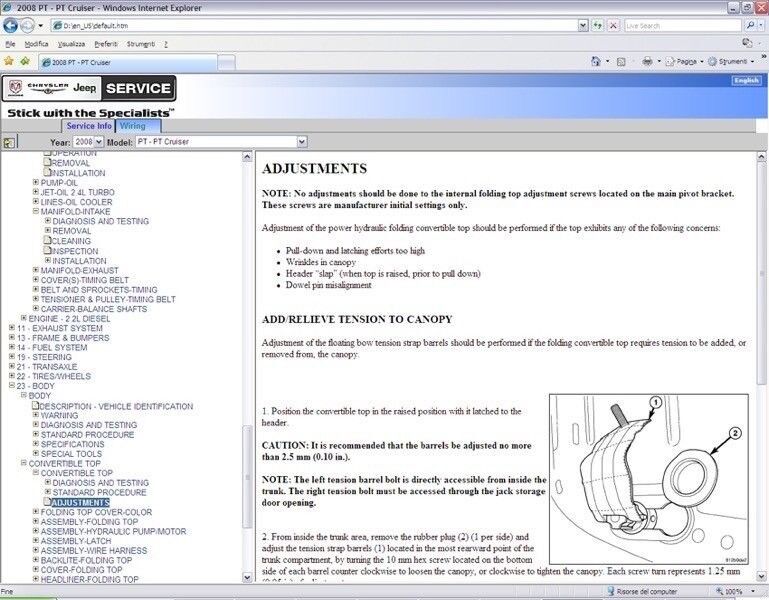This screenshot has width=769, height=600.
Task: Open the Preferiti menu
Action: coord(105,44)
